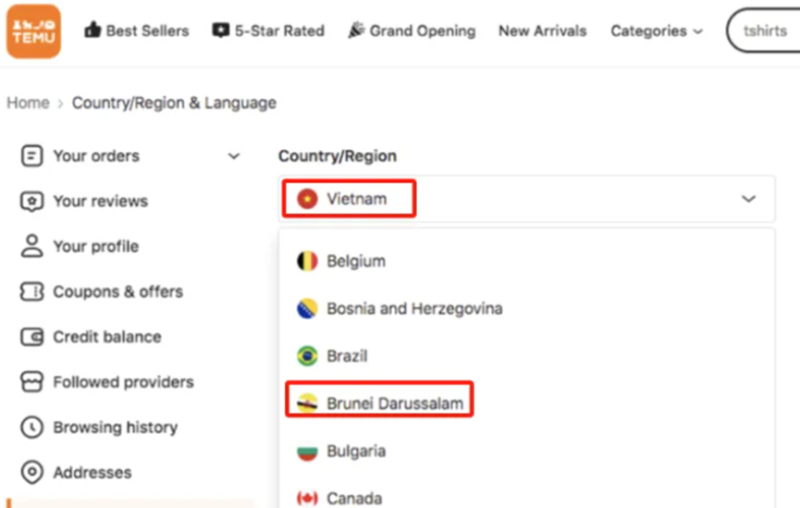Open New Arrivals in navigation
This screenshot has width=800, height=508.
tap(542, 31)
